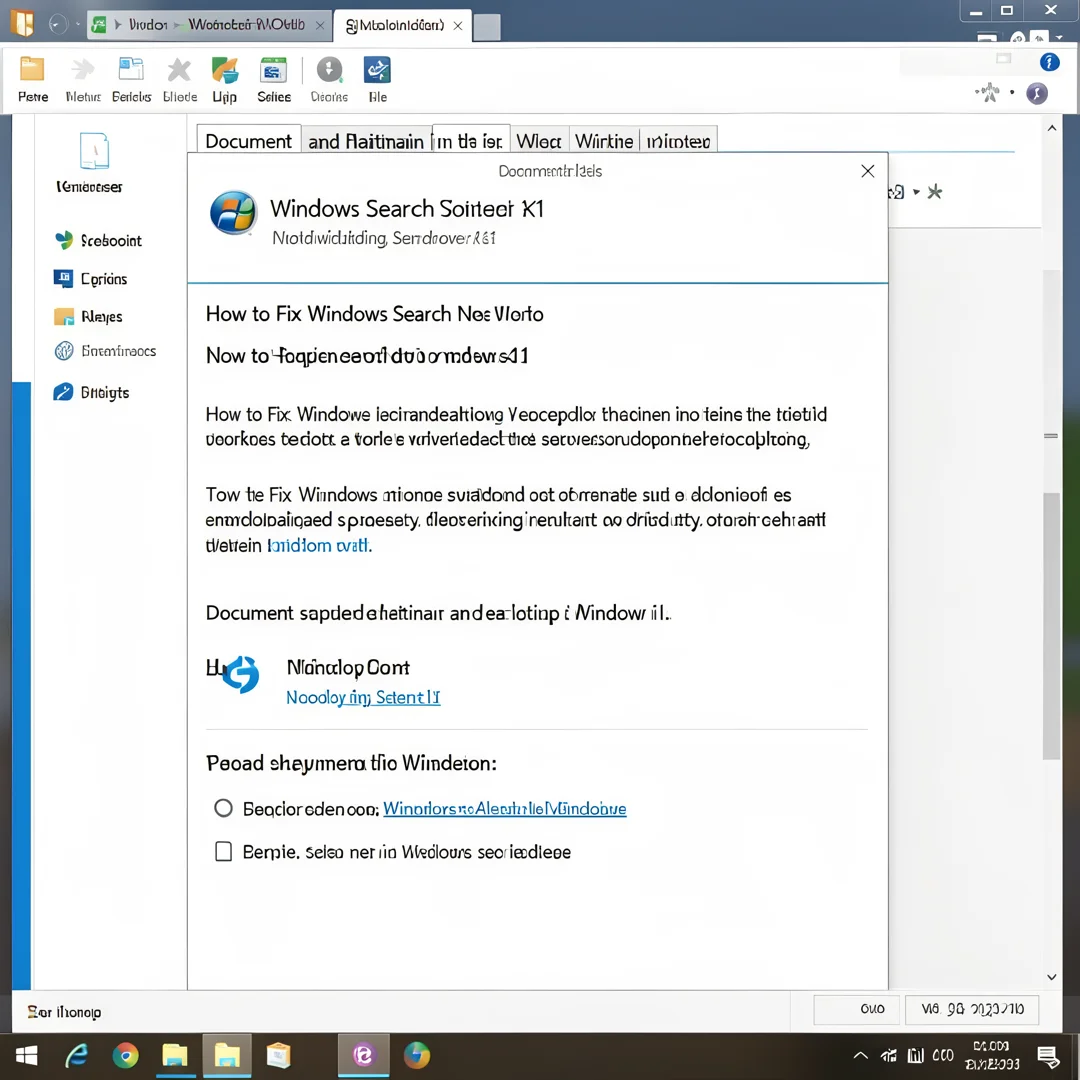Open the blue info icon at top right
The height and width of the screenshot is (1080, 1080).
point(1049,62)
